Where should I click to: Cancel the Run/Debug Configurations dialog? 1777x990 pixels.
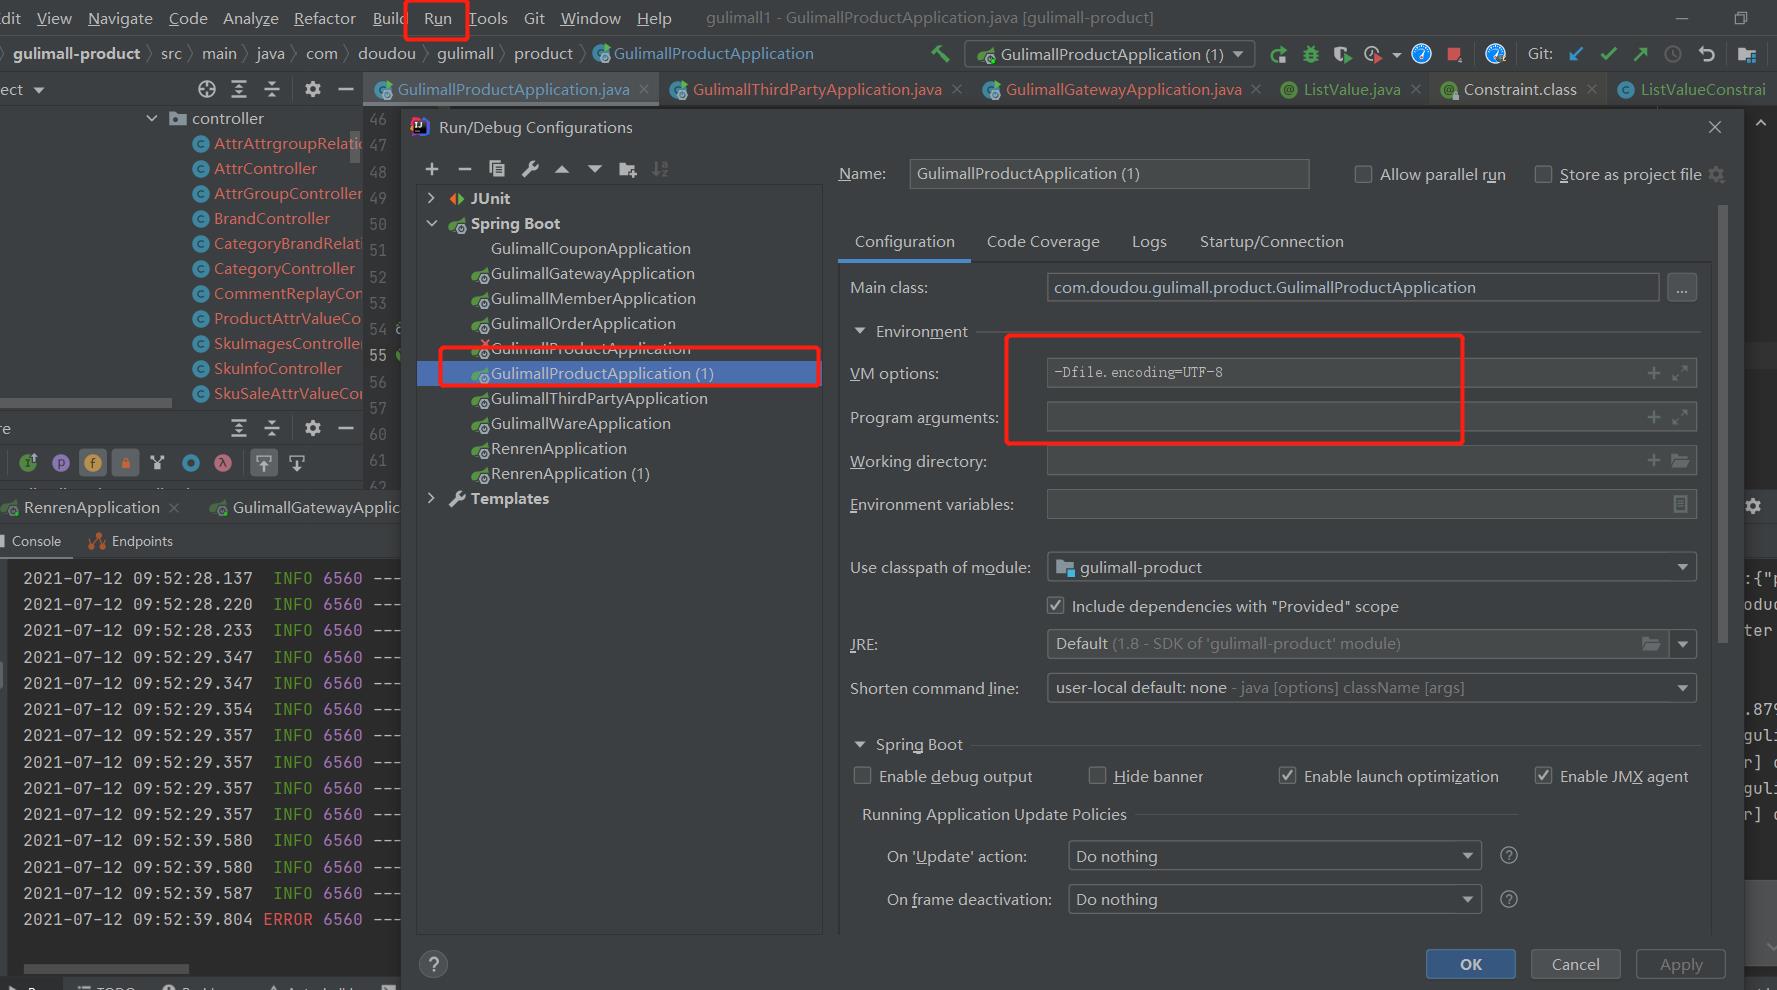1575,964
